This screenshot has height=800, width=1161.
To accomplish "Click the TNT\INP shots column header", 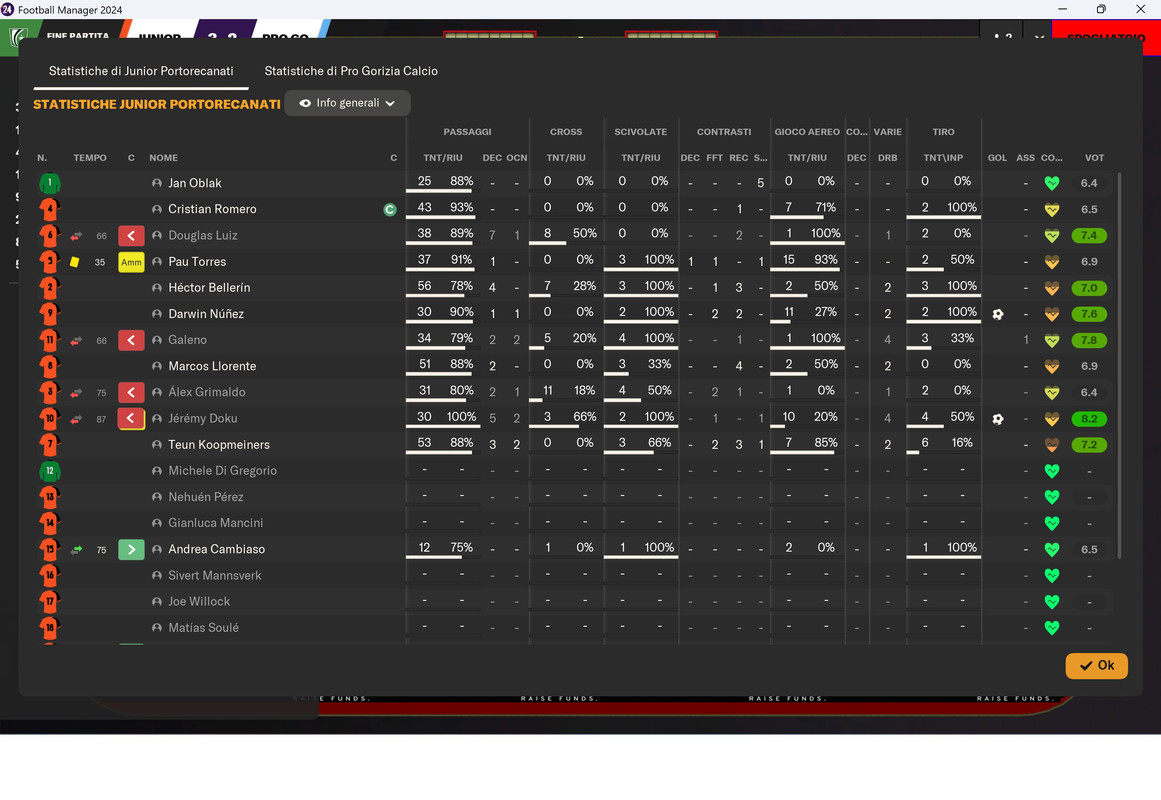I will click(x=943, y=158).
